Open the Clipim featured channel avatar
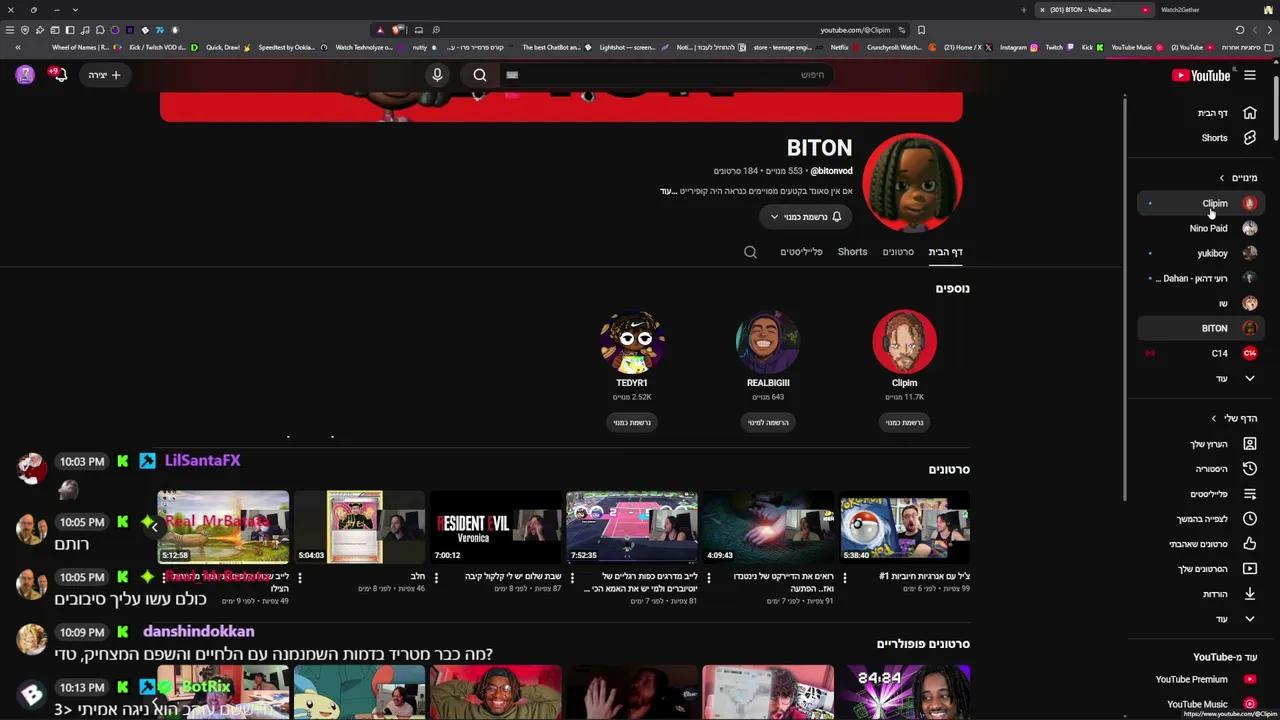Viewport: 1280px width, 720px height. click(x=904, y=341)
